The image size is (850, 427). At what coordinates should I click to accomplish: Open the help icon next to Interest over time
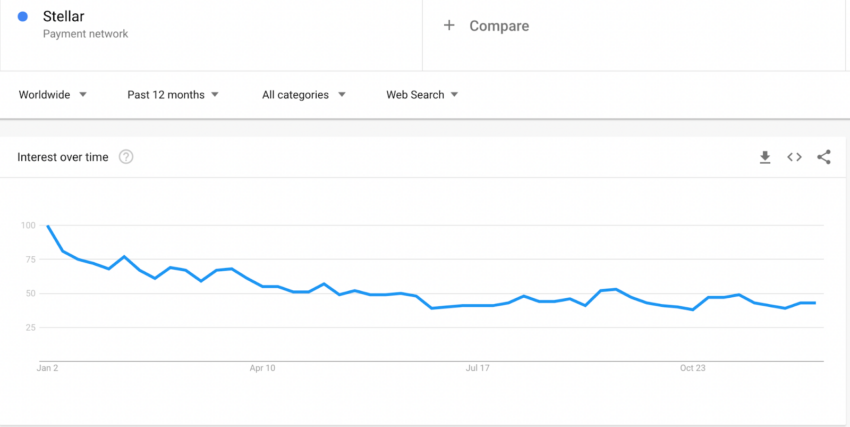[x=126, y=157]
